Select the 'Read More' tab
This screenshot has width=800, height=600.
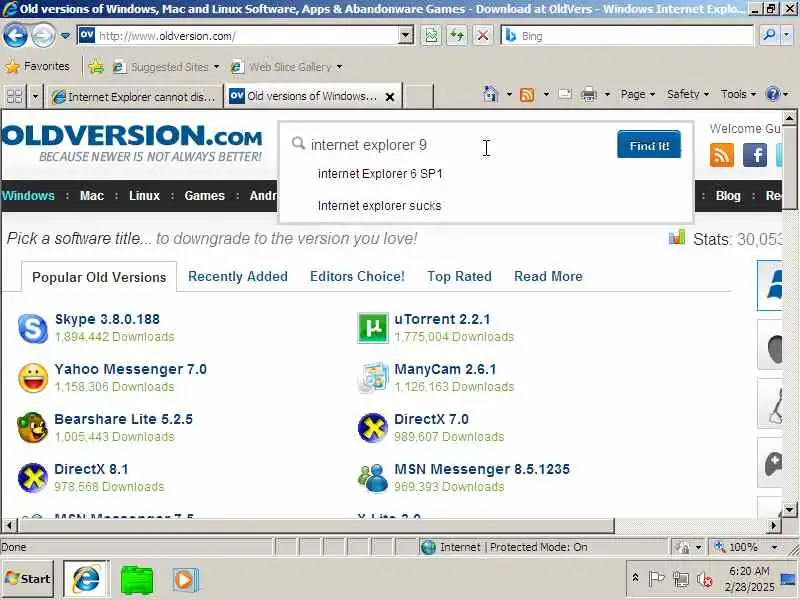(548, 277)
